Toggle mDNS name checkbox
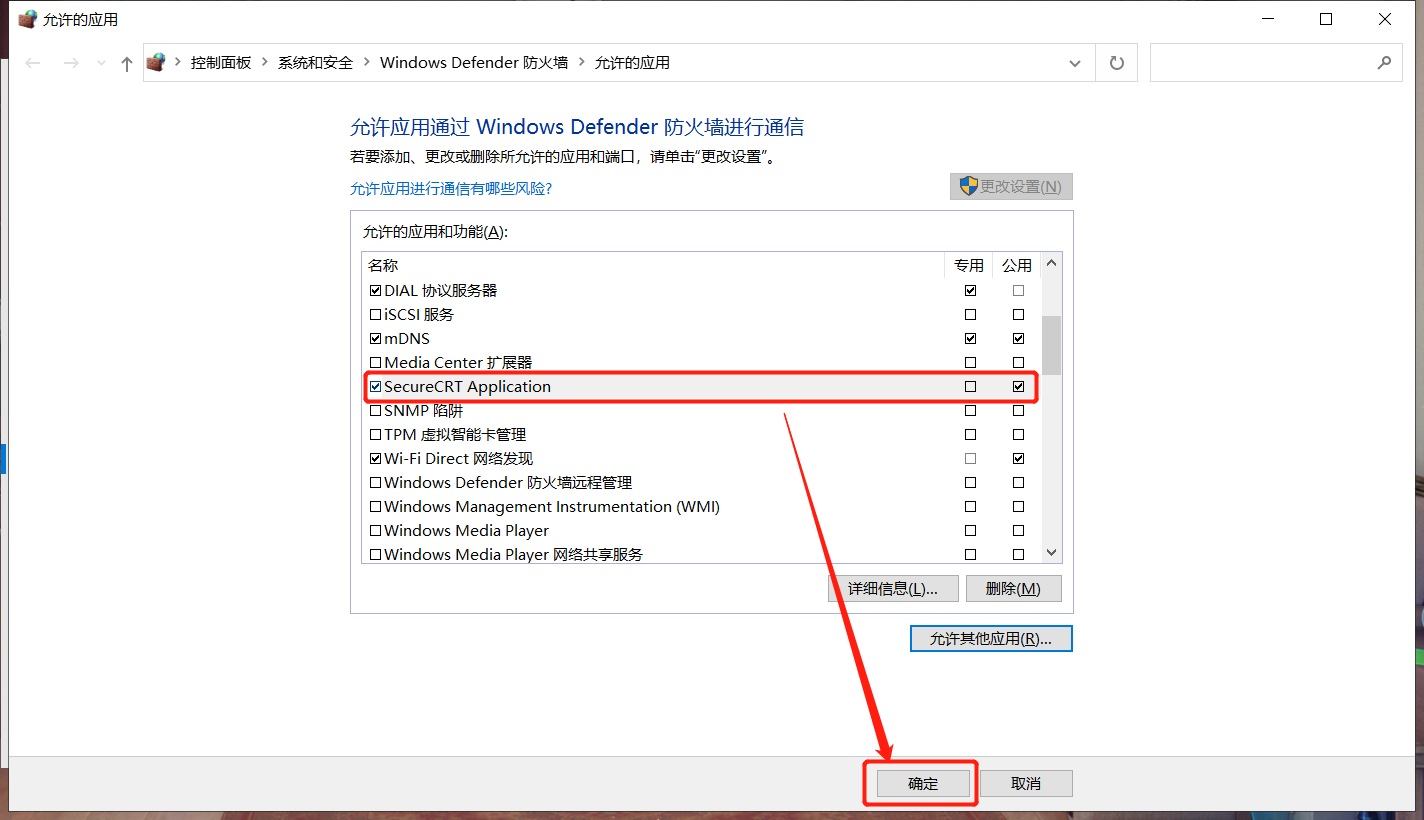This screenshot has height=820, width=1424. (x=375, y=338)
